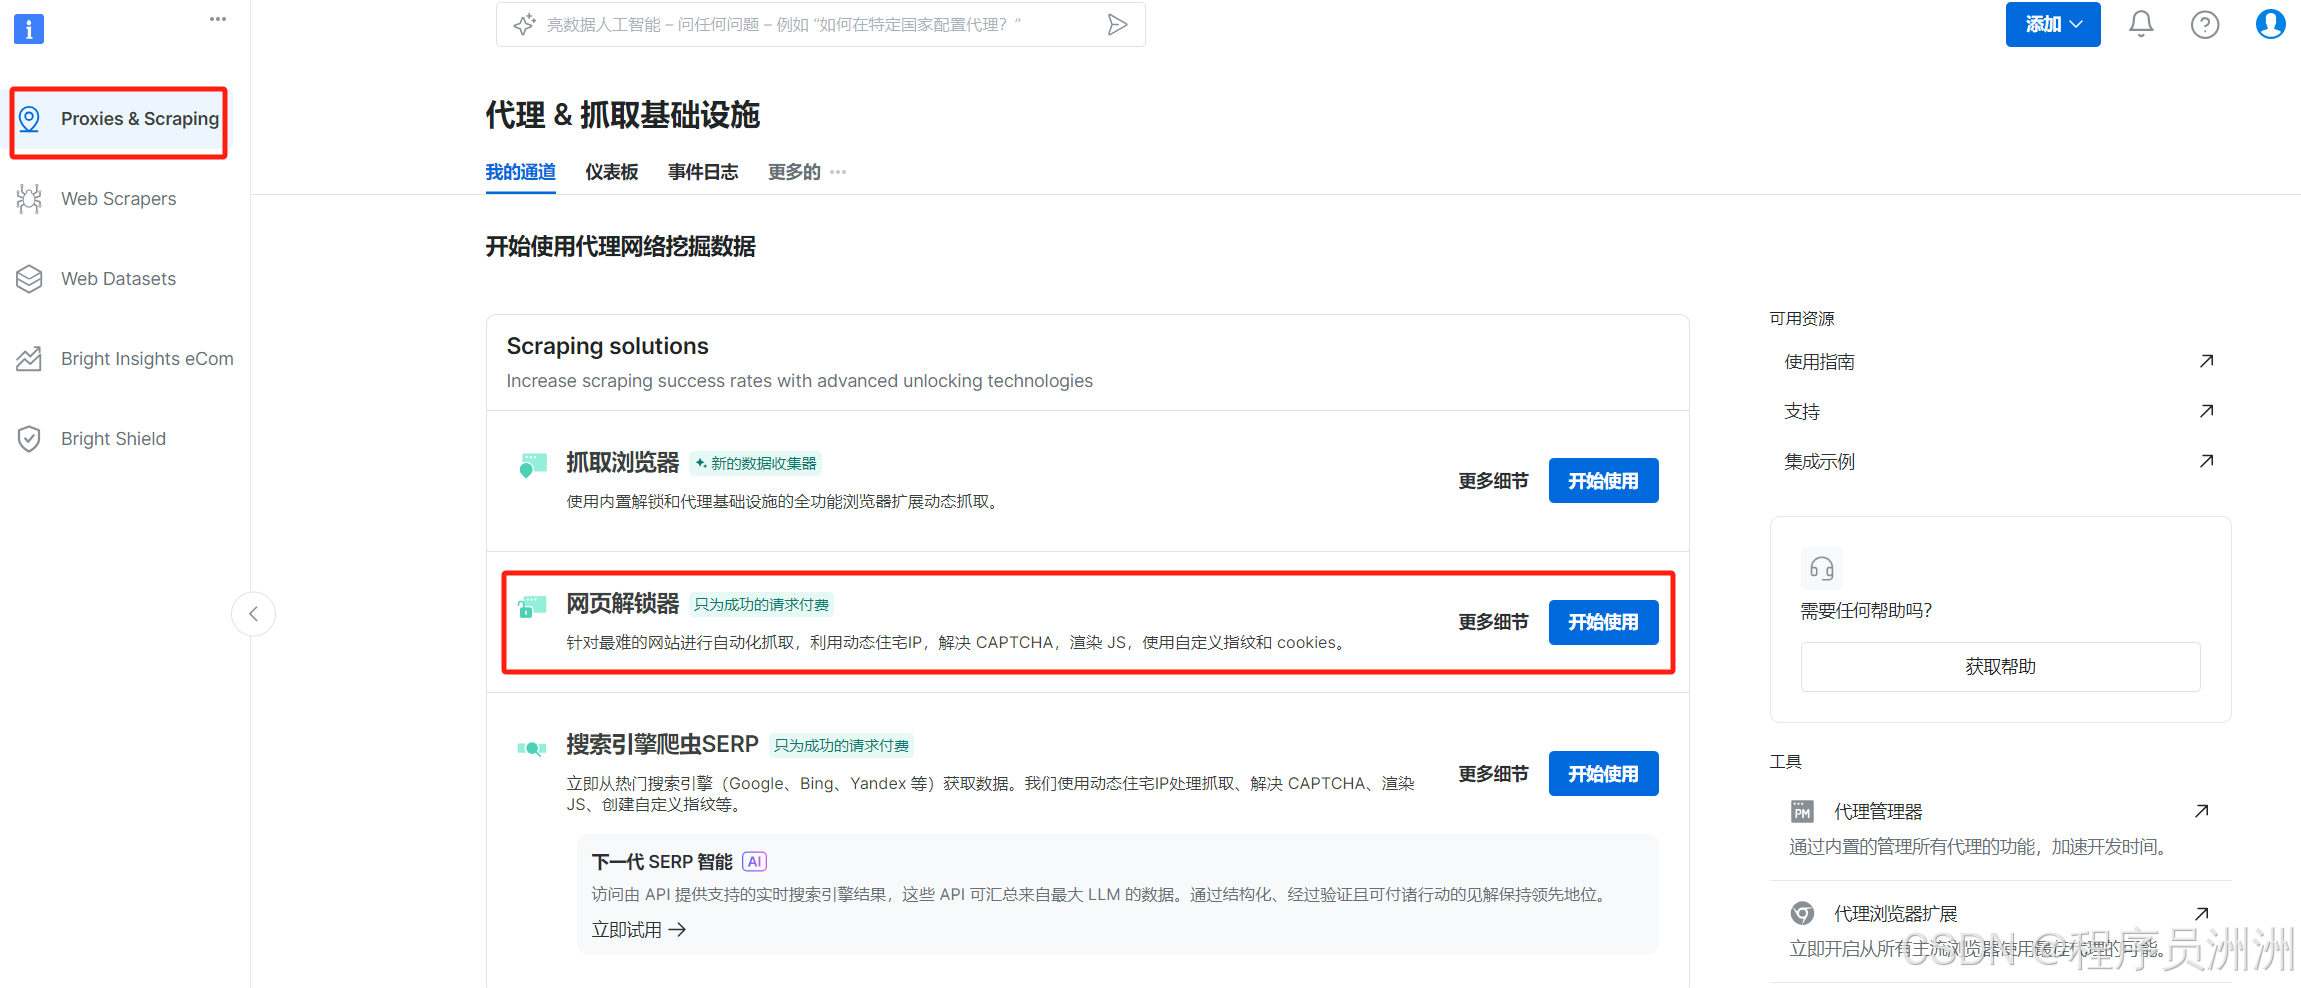The height and width of the screenshot is (988, 2301).
Task: Open the 集成示例 resource link
Action: coord(1819,462)
